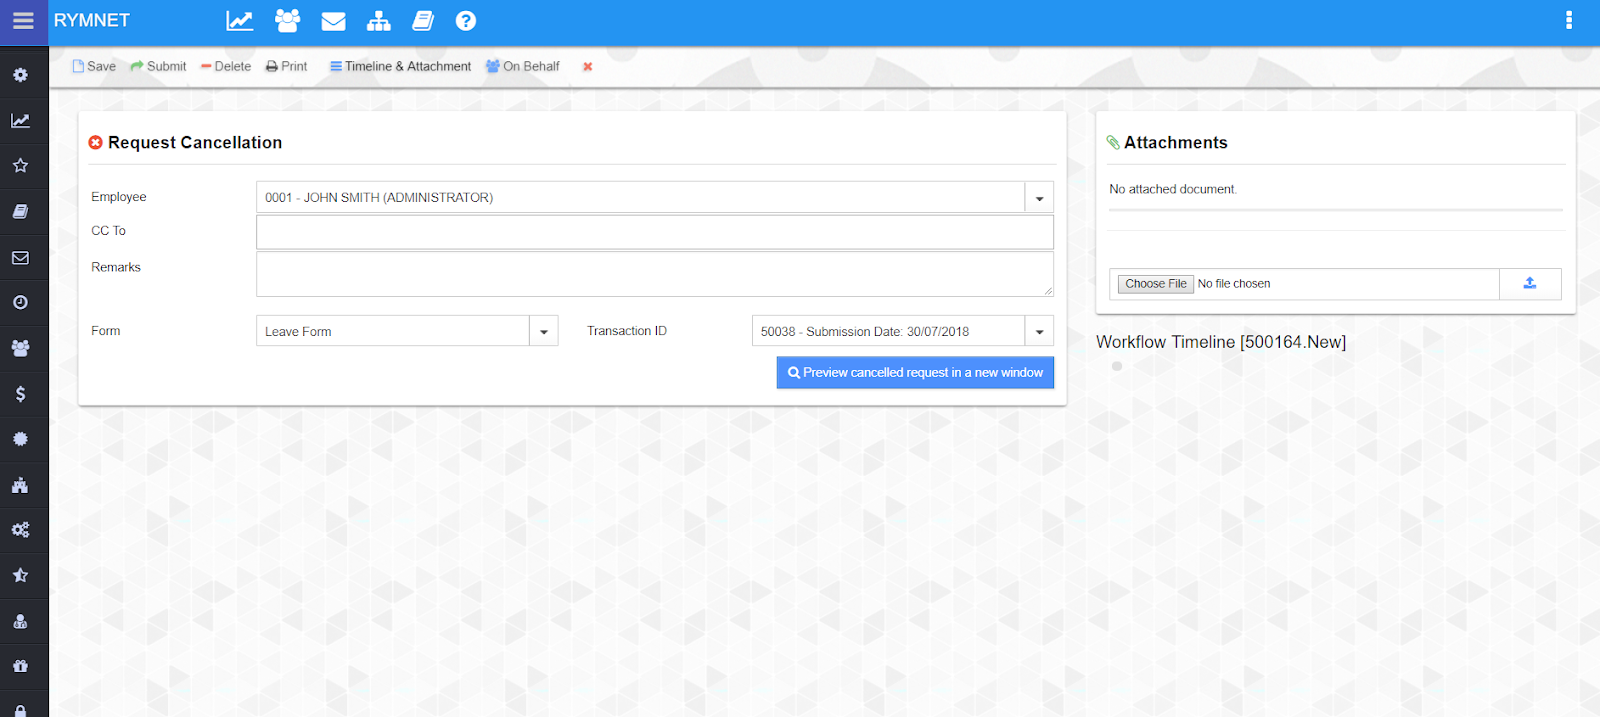
Task: Upload the attachment with upload arrow button
Action: 1529,284
